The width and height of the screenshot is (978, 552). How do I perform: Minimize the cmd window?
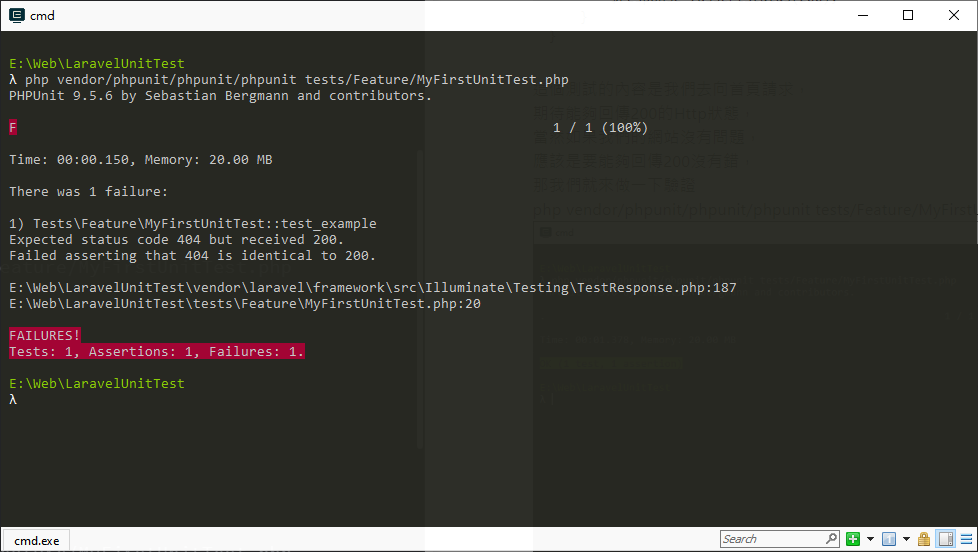coord(863,16)
